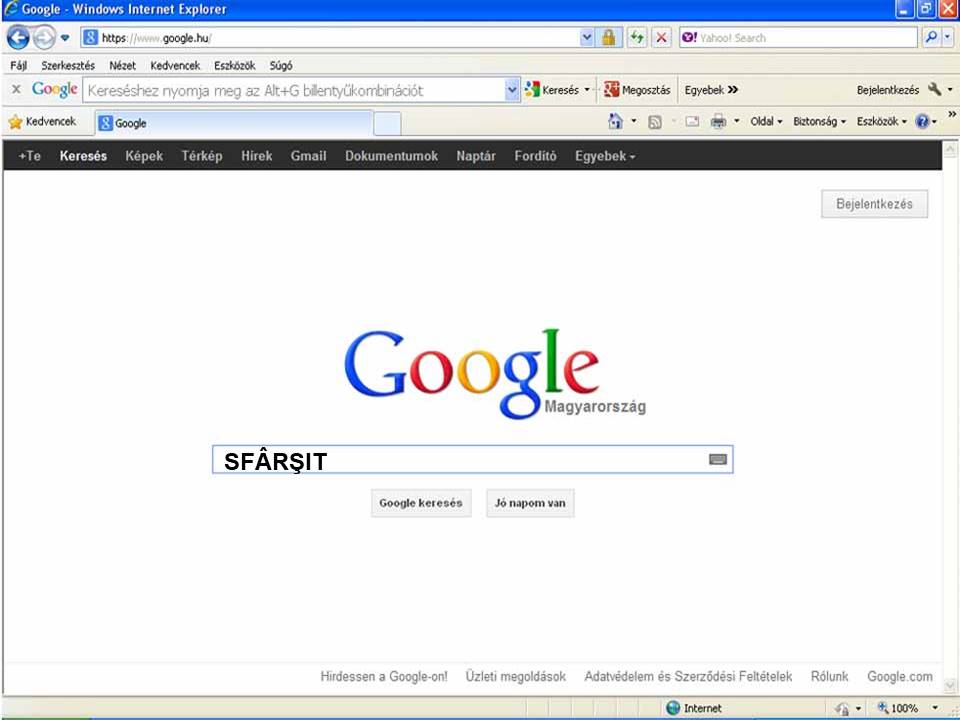Image resolution: width=960 pixels, height=720 pixels.
Task: Click the Kedvencek favorites star button
Action: click(x=42, y=122)
